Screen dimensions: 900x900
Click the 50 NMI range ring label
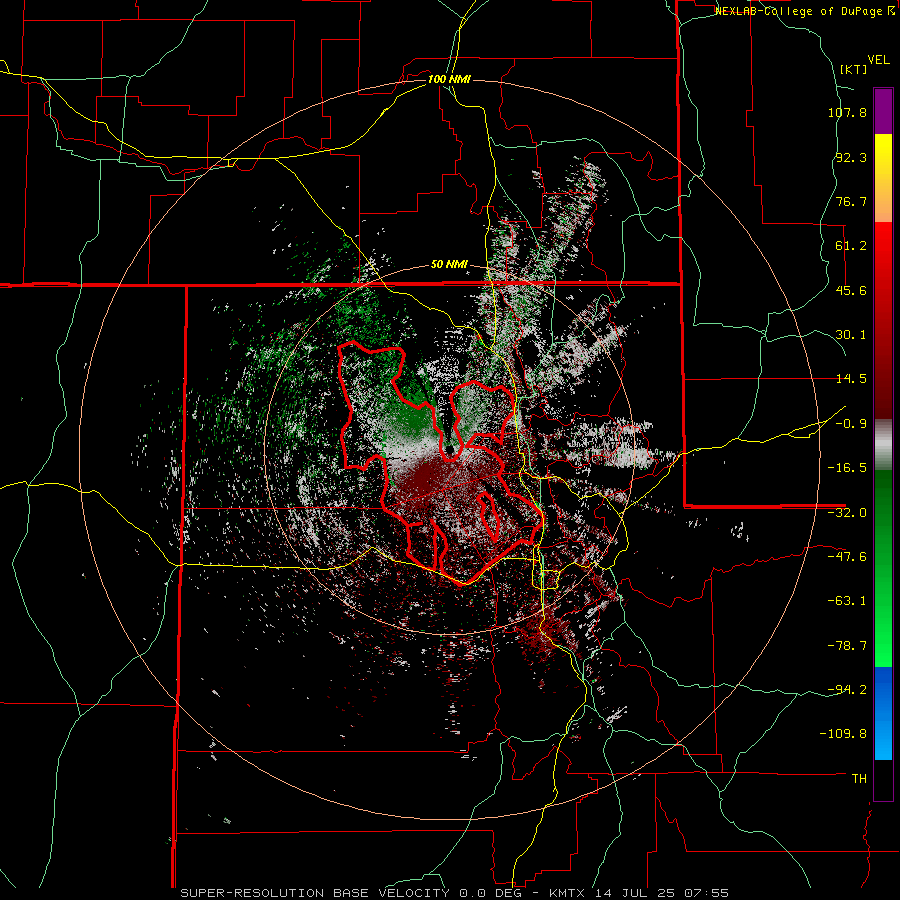[449, 265]
